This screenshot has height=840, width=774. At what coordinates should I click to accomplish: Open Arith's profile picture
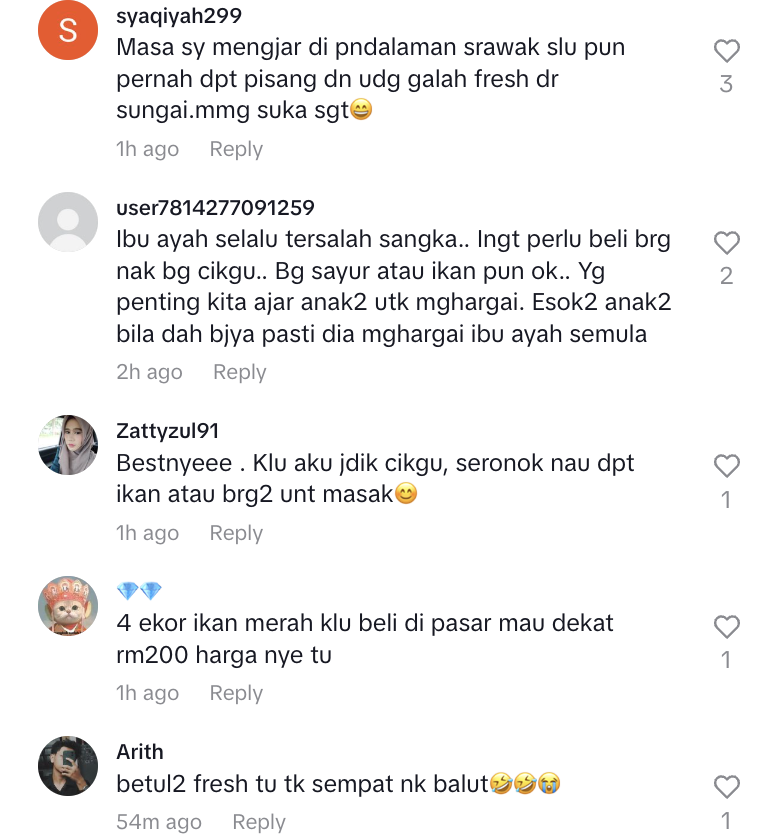tap(68, 766)
